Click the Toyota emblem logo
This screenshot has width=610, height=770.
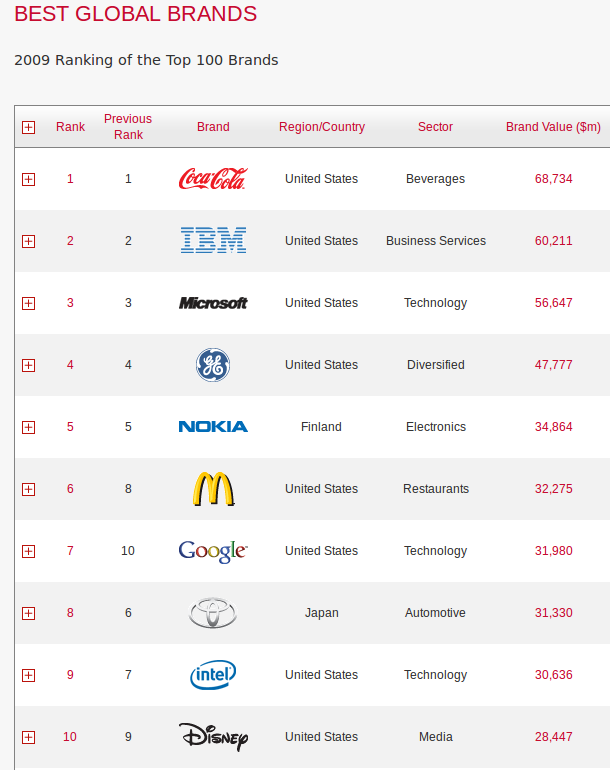point(213,613)
